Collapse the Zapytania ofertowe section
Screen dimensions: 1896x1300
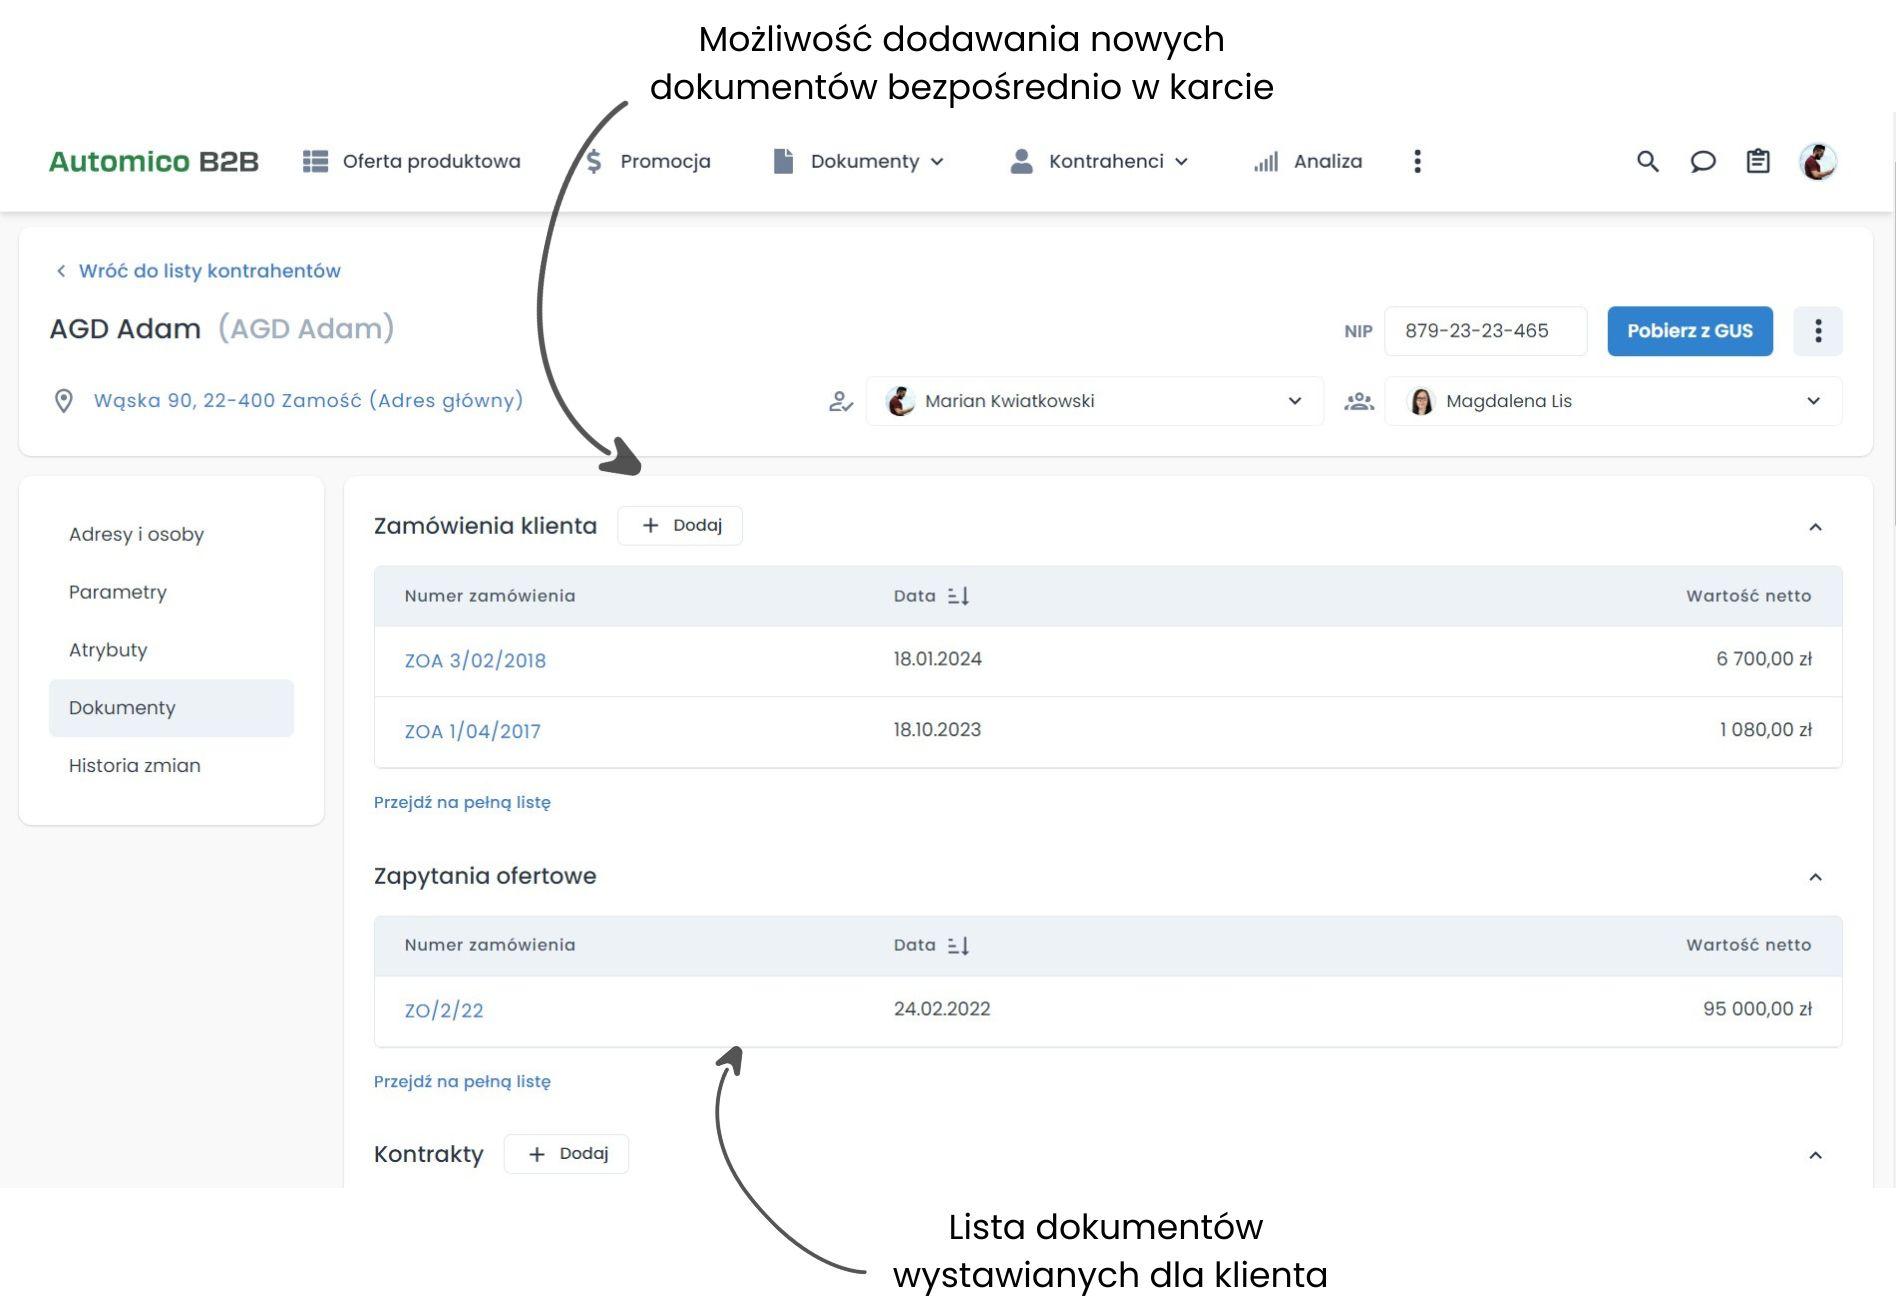1815,877
